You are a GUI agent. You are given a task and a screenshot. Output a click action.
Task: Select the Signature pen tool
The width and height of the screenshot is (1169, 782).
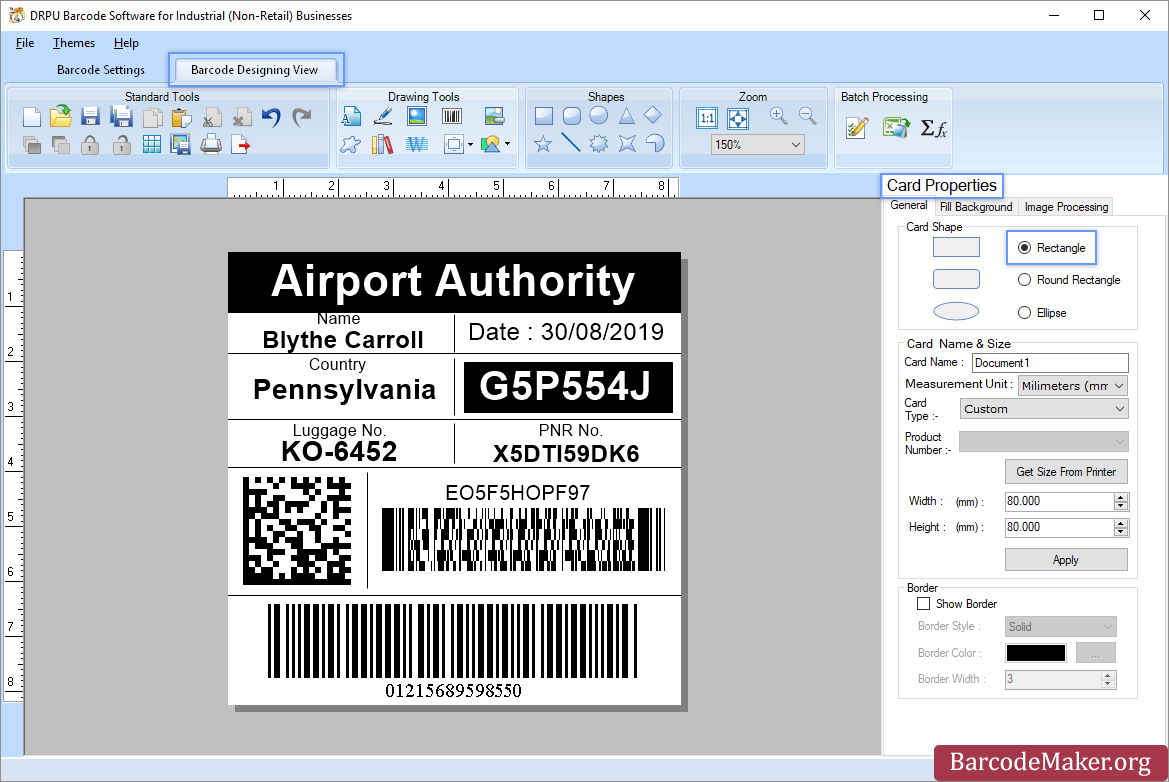383,116
